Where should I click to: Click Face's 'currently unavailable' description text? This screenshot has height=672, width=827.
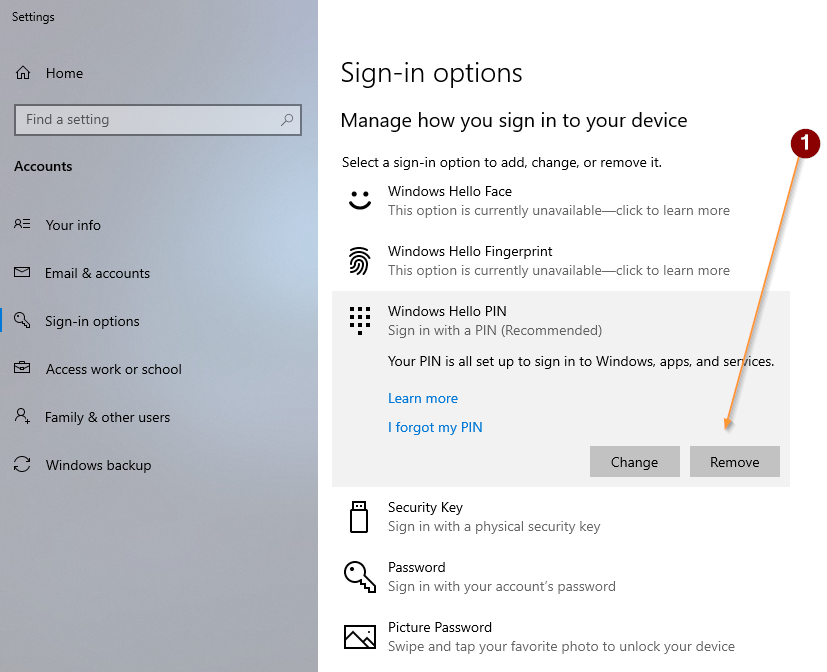(559, 210)
